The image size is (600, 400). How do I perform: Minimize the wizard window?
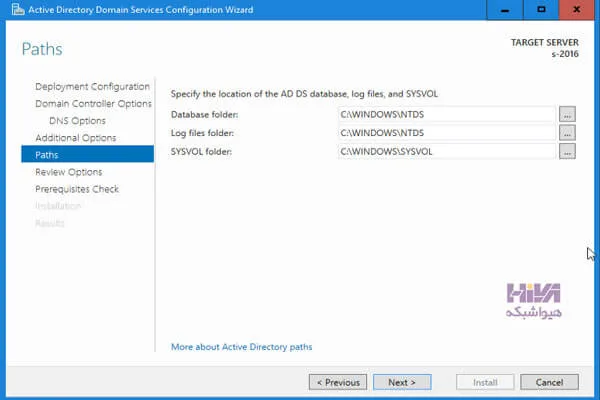click(x=505, y=10)
